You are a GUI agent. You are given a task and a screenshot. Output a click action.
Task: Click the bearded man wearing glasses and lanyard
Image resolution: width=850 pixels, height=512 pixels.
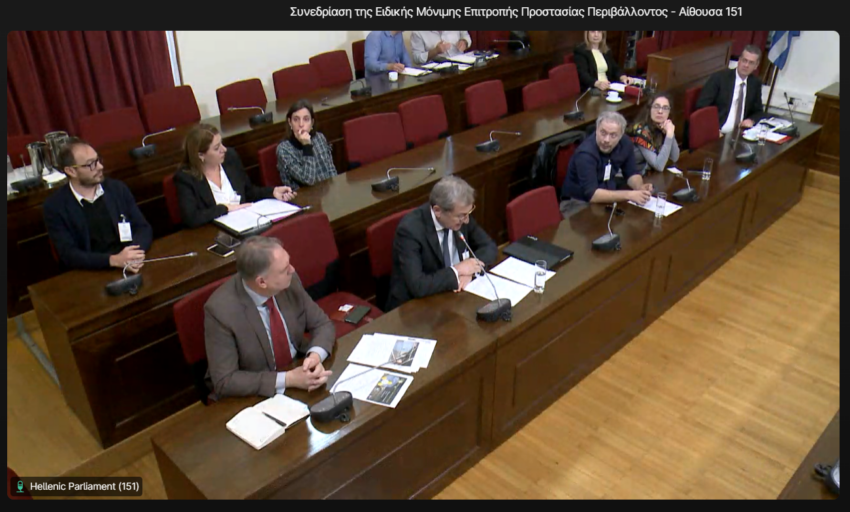click(93, 210)
